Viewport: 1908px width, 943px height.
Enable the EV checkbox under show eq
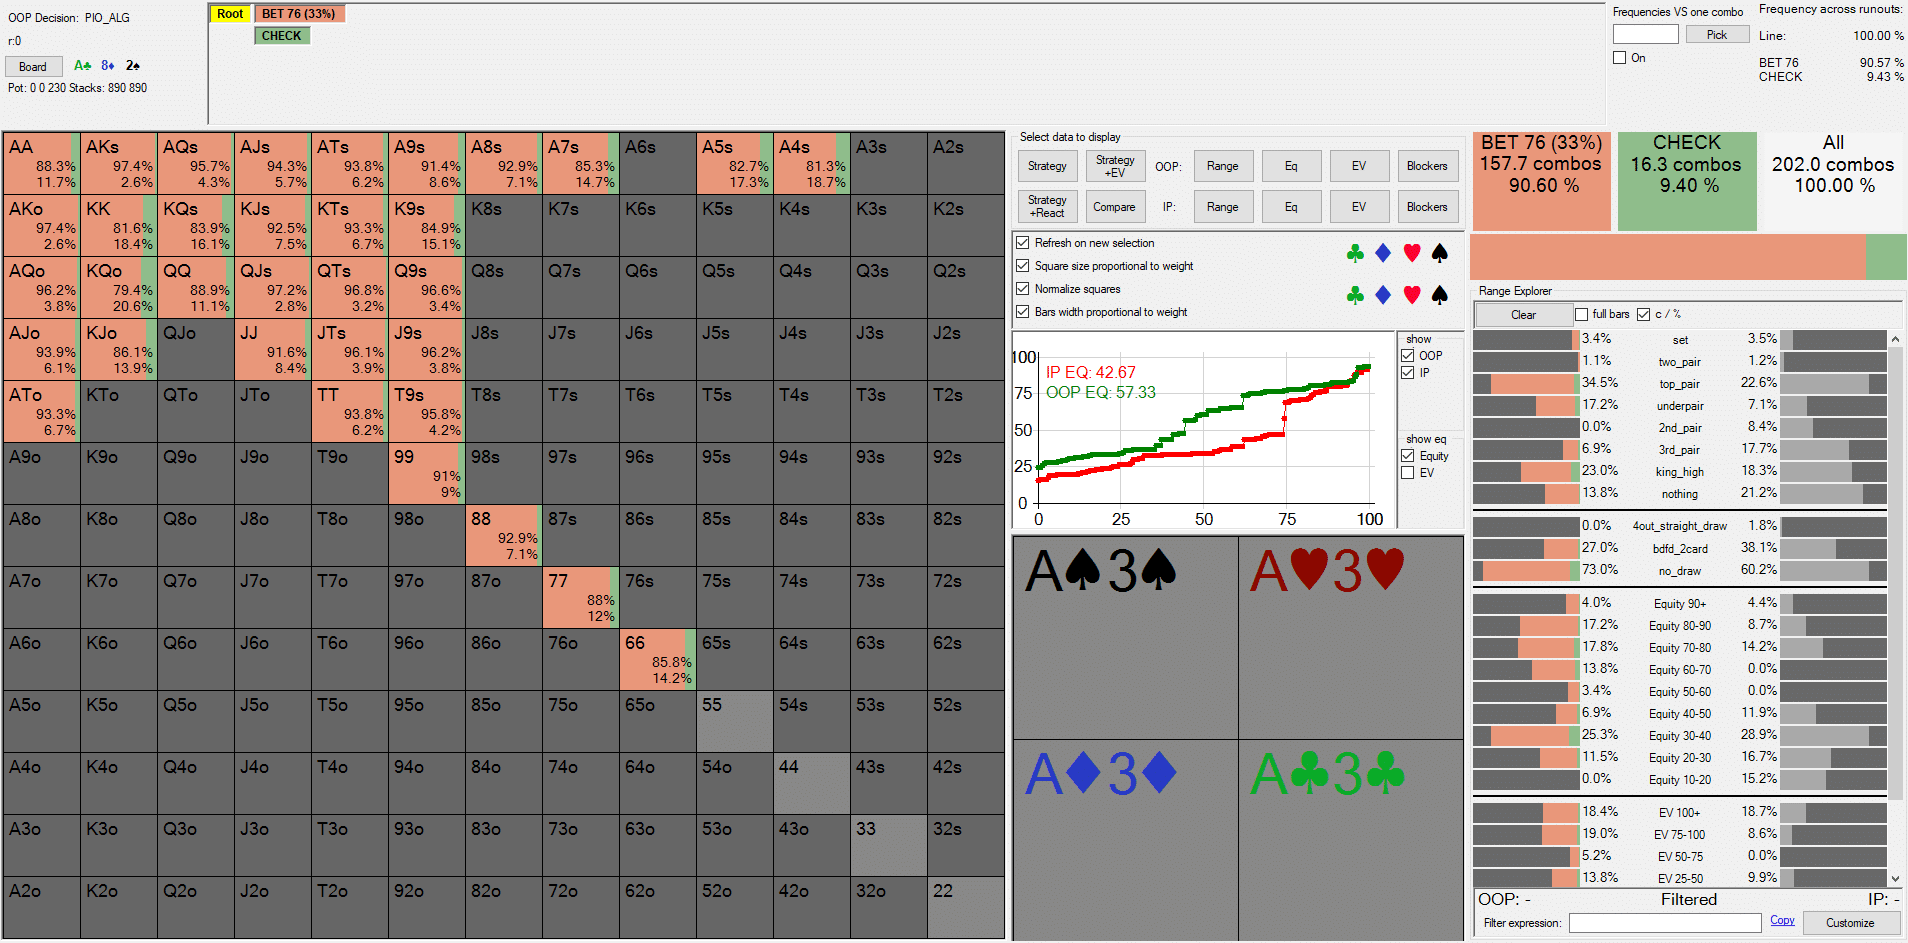click(1408, 473)
